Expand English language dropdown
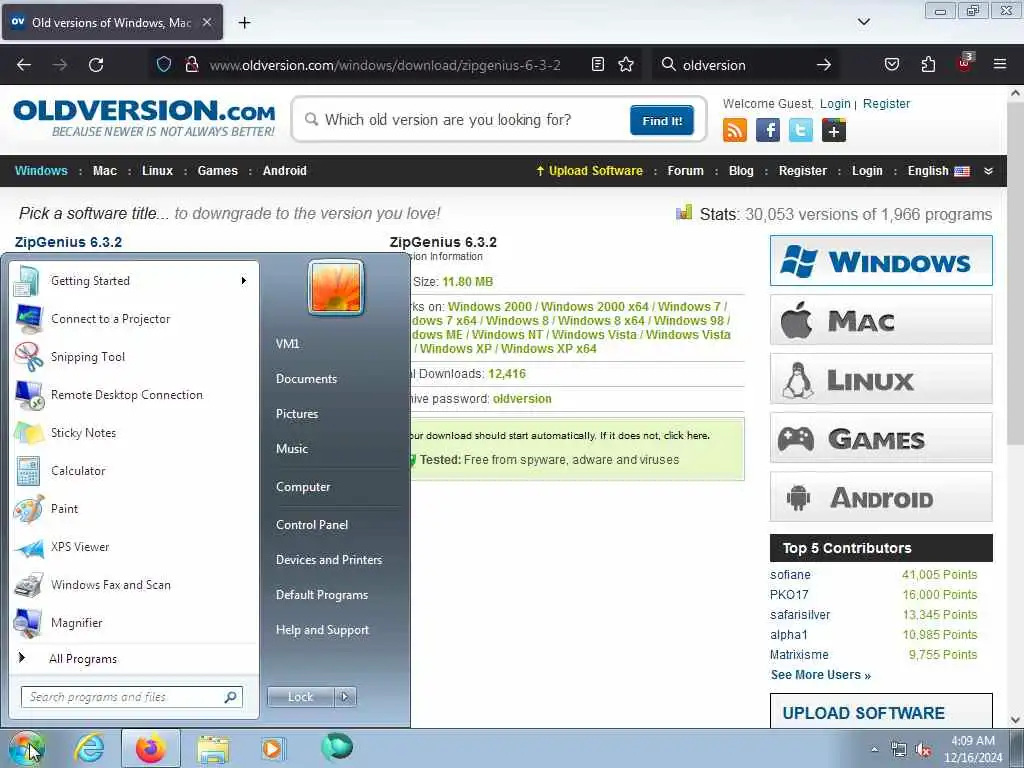The image size is (1024, 768). click(988, 171)
